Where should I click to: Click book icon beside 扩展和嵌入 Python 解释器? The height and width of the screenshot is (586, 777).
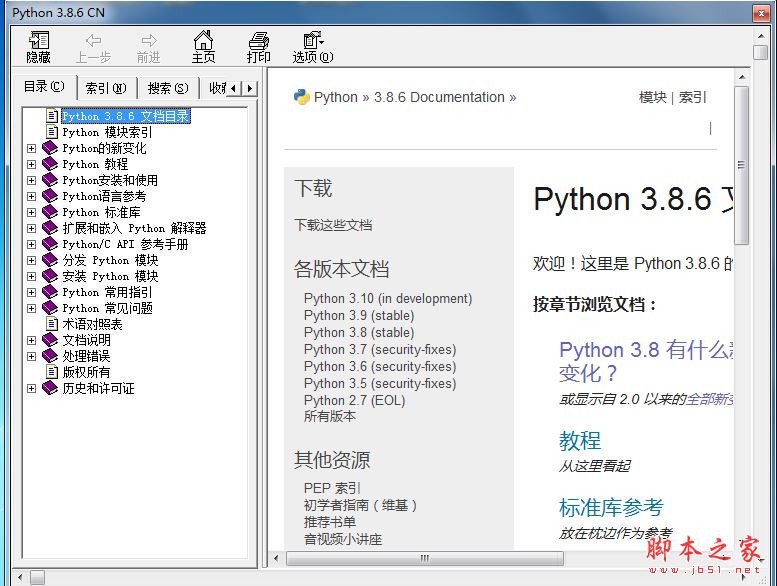point(50,228)
